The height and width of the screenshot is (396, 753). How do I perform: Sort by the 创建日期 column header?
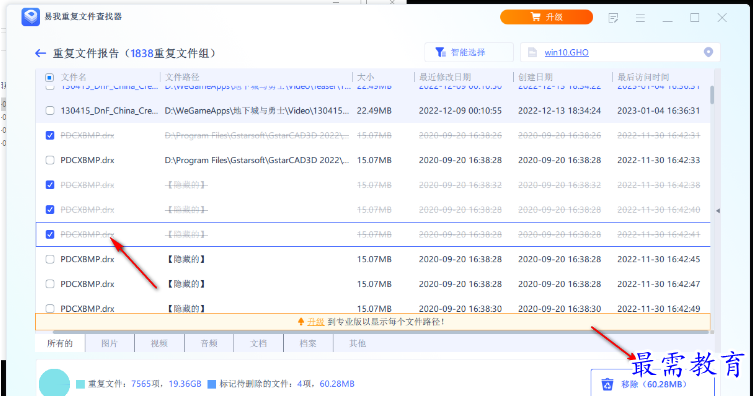point(535,77)
